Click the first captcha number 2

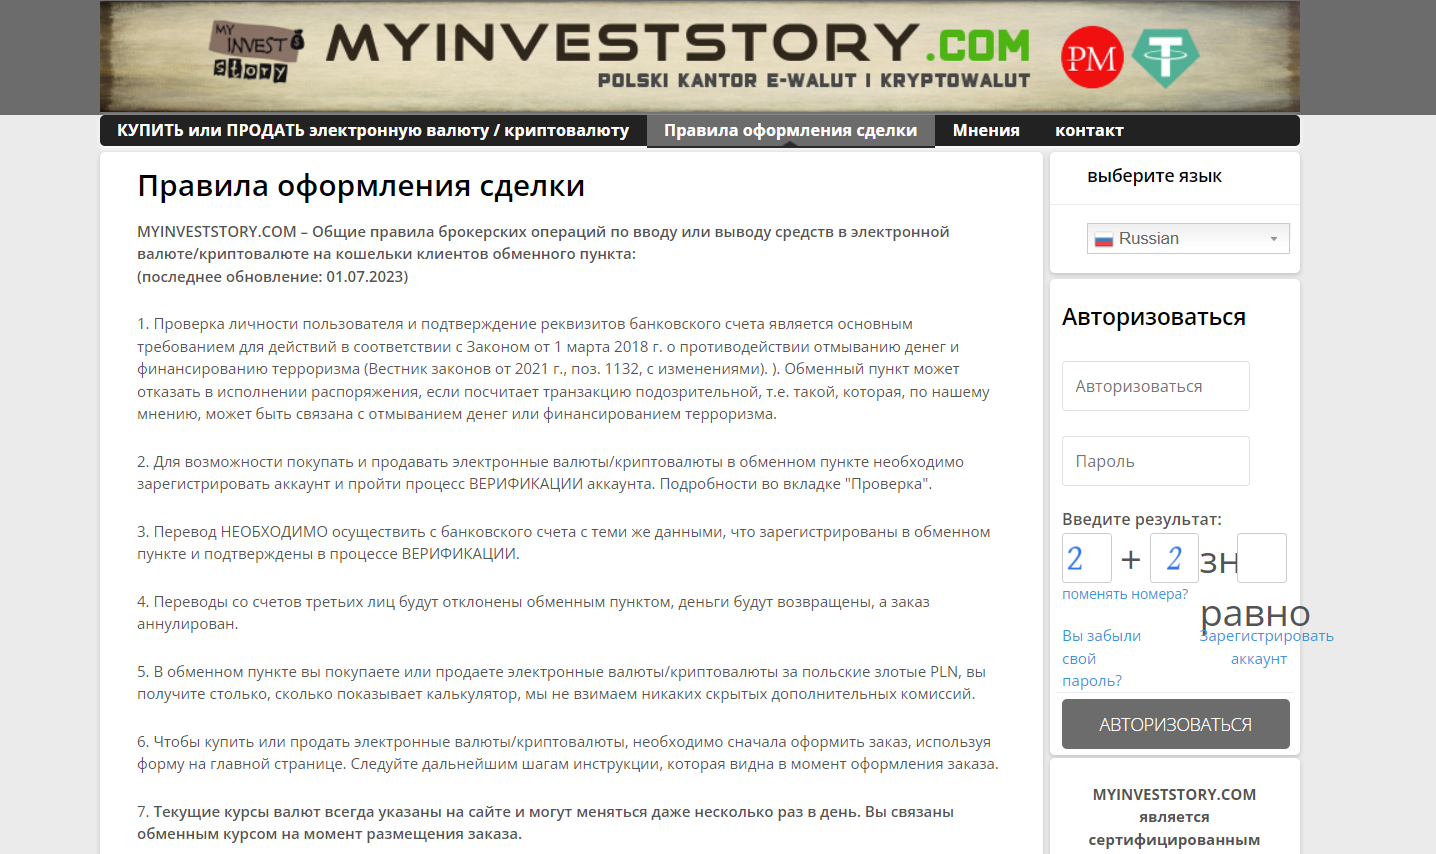[1086, 558]
